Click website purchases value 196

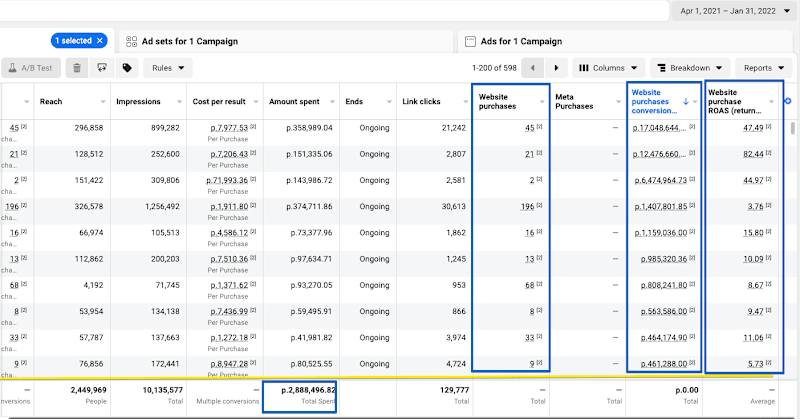point(527,207)
